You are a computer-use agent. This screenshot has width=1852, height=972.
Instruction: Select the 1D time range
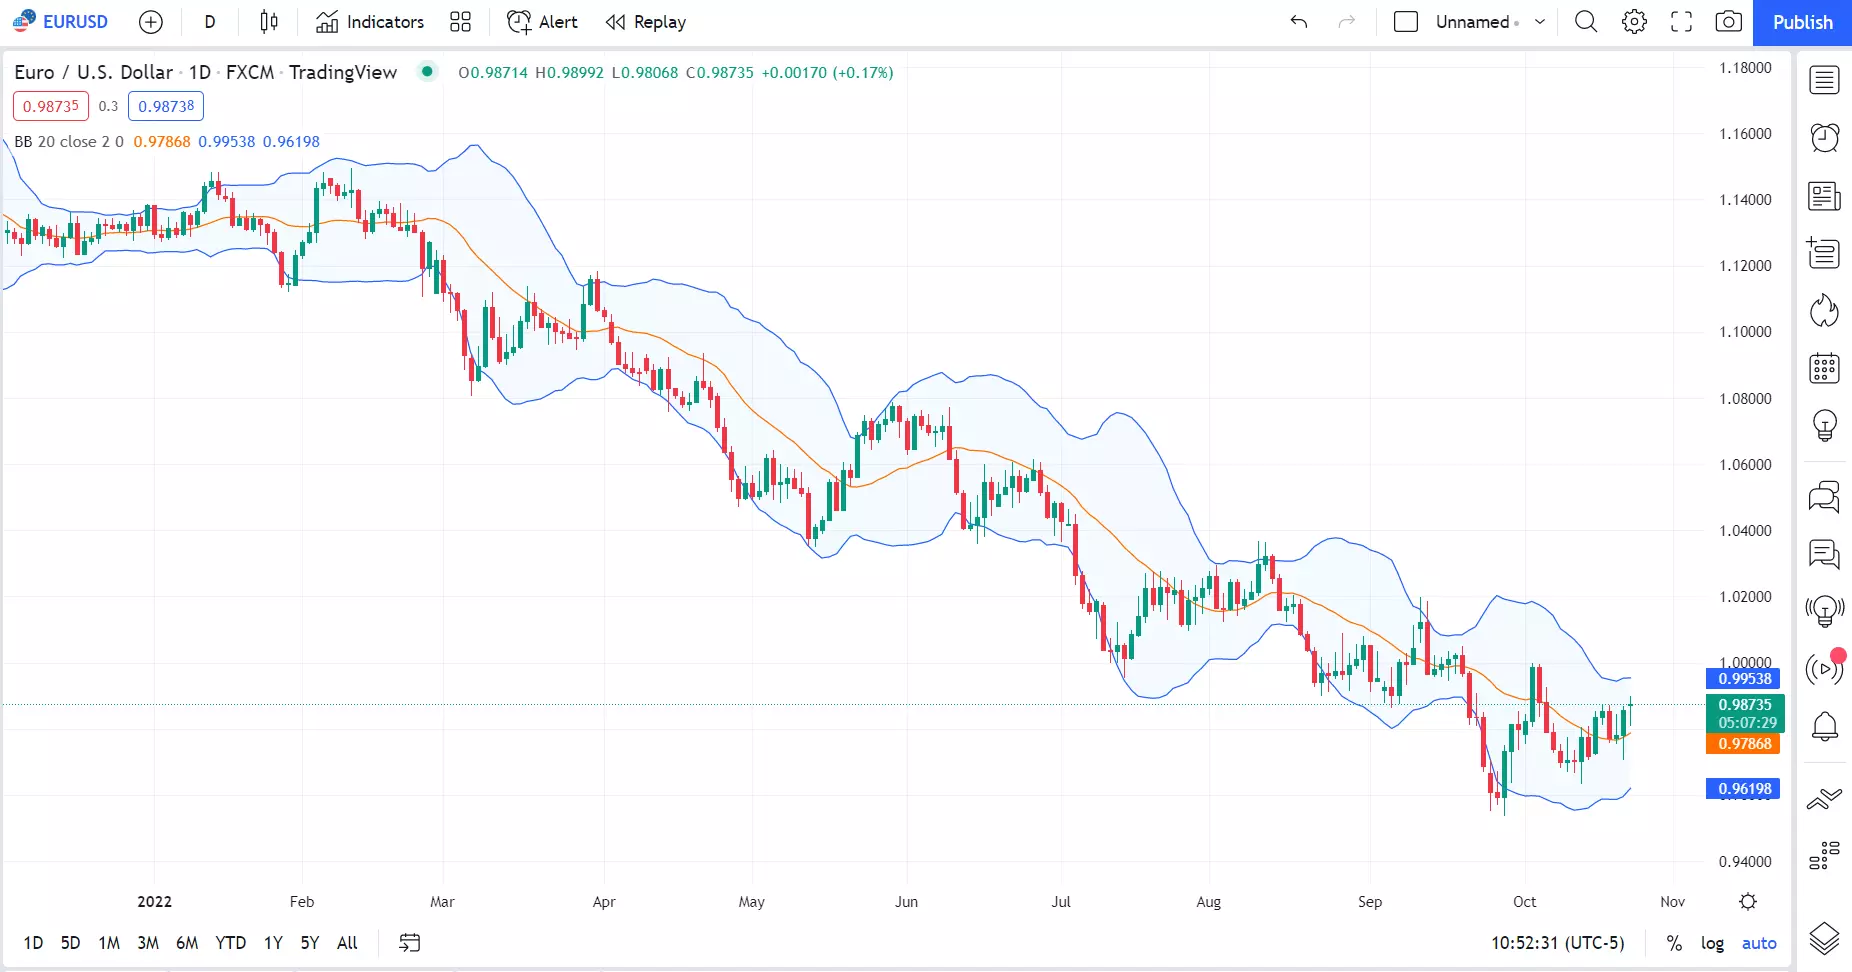33,943
